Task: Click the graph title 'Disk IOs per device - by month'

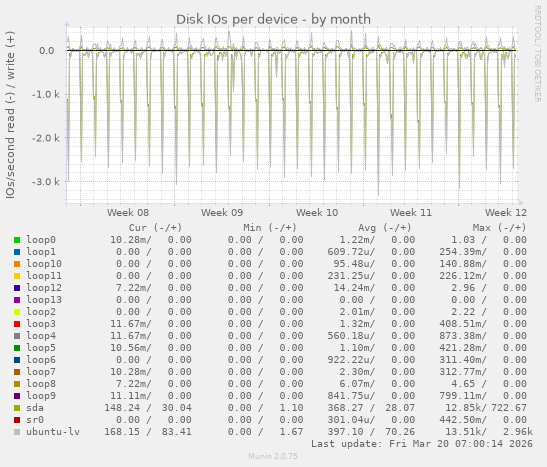Action: click(x=273, y=20)
